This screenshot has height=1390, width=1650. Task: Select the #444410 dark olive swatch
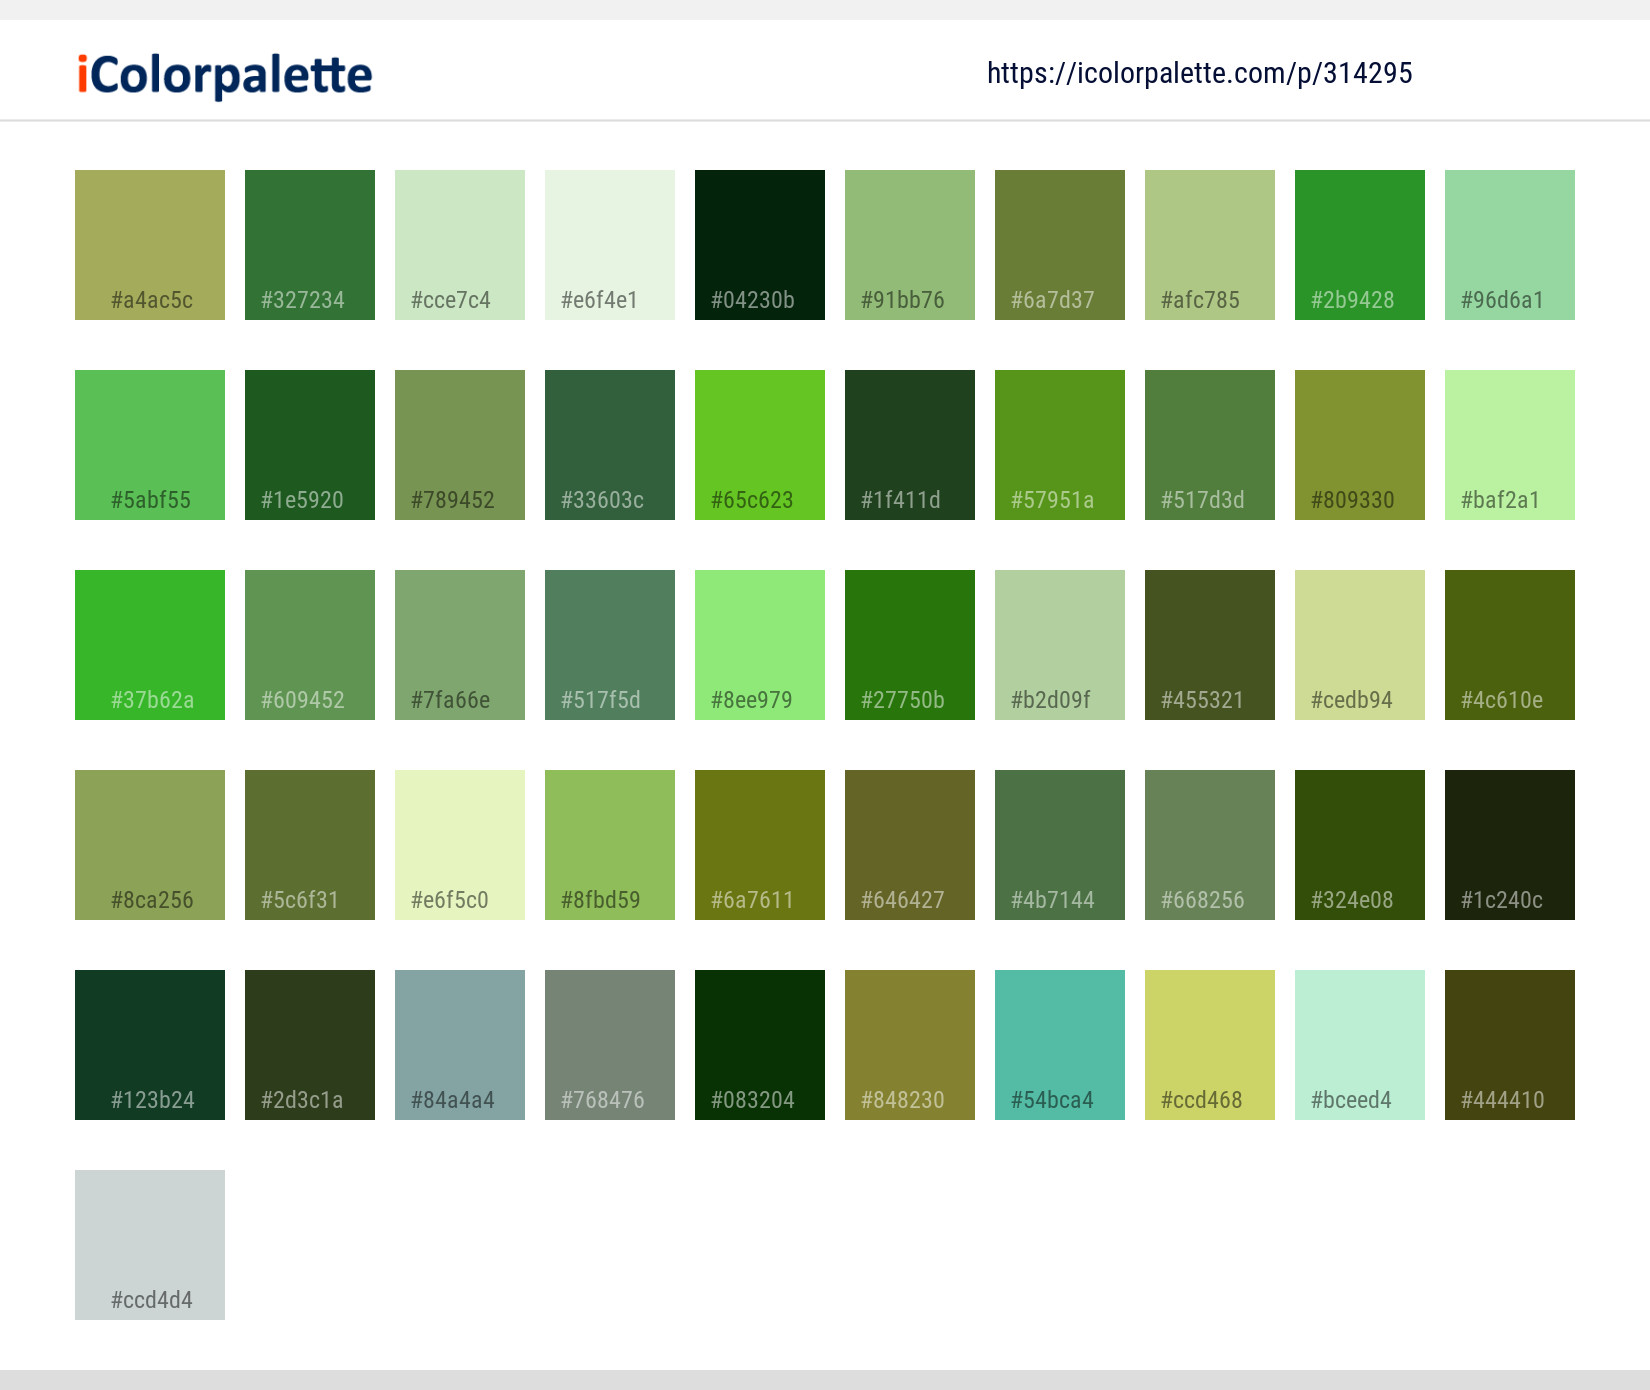(1510, 1045)
